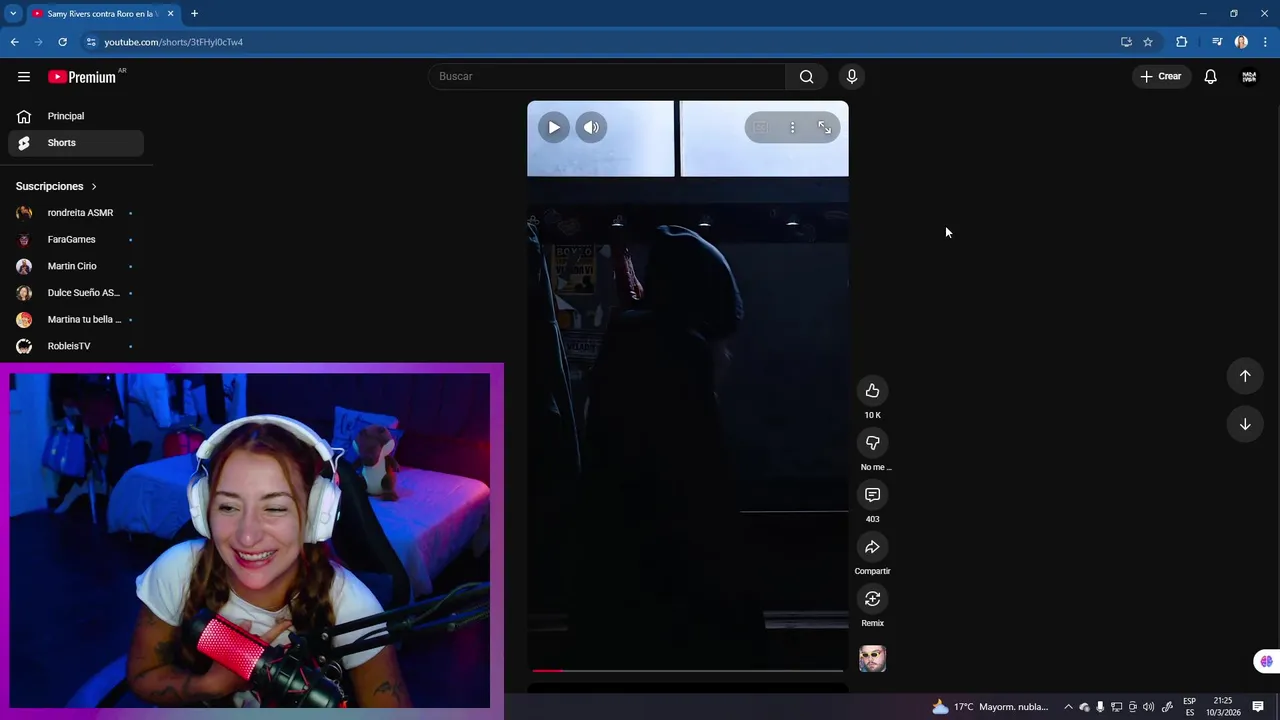Share the Short via Compartir

coord(873,547)
